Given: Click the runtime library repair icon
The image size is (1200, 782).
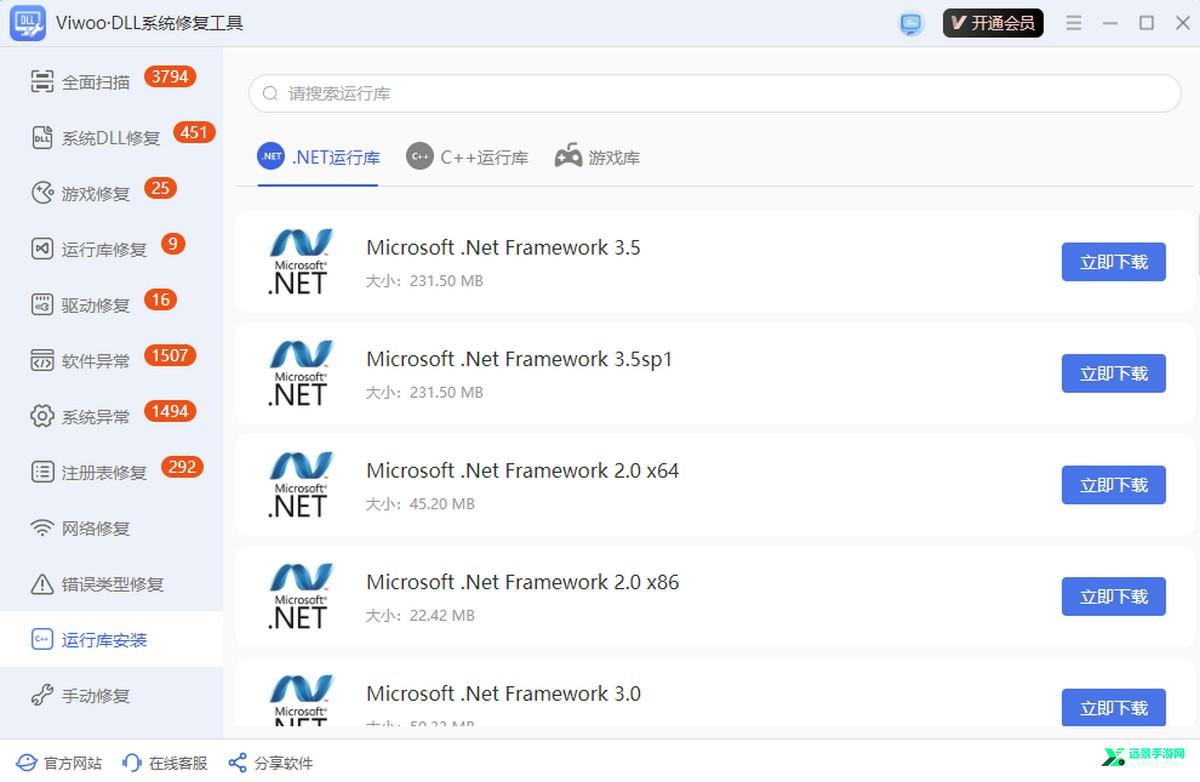Looking at the screenshot, I should (x=42, y=249).
